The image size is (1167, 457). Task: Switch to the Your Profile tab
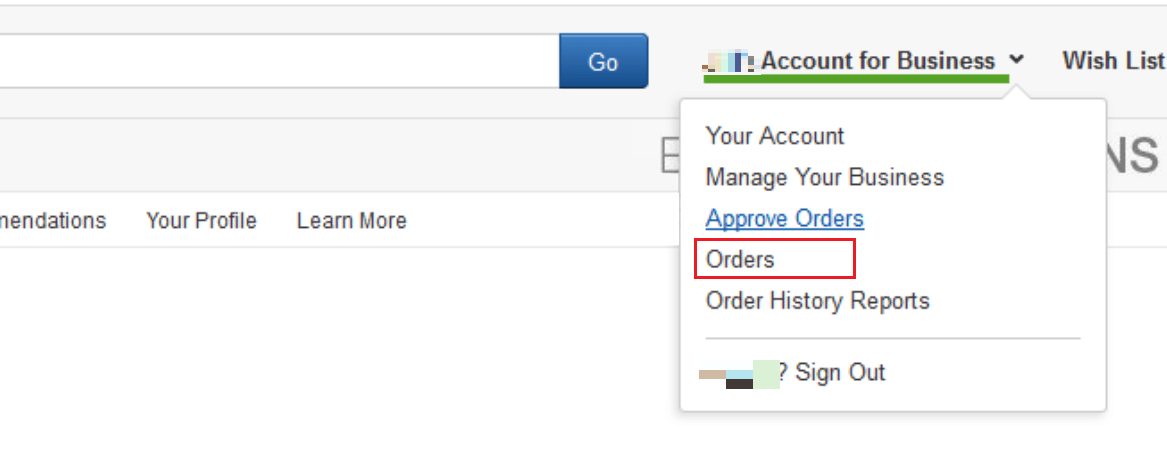point(202,221)
